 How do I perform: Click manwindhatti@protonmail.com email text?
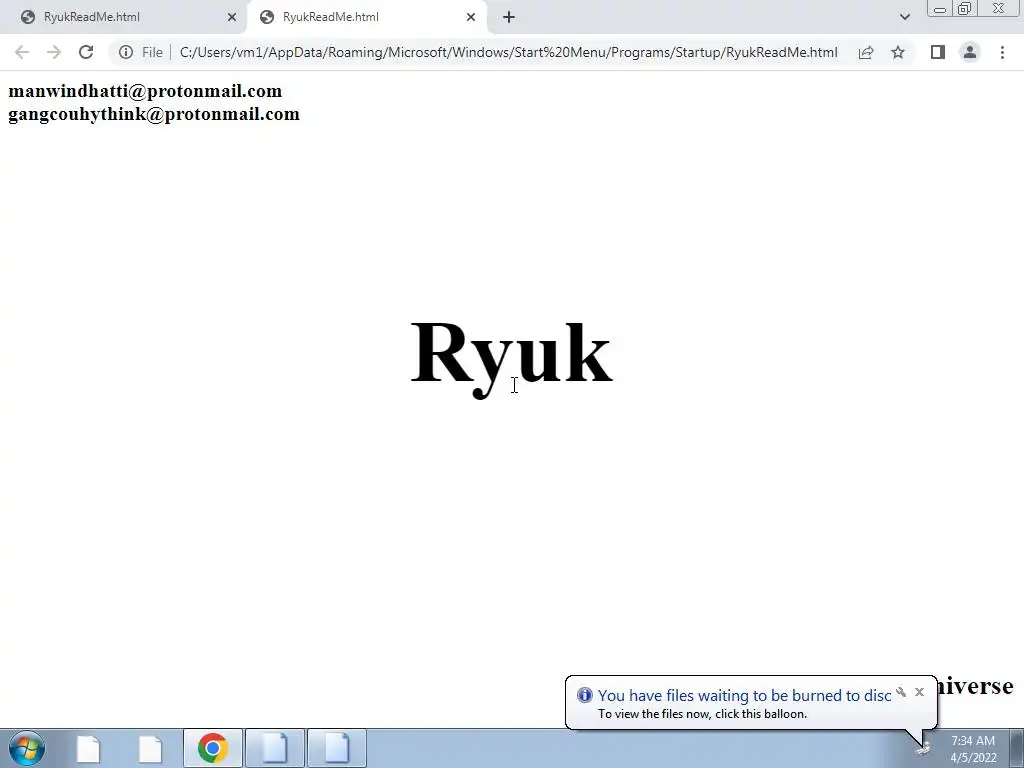[145, 91]
